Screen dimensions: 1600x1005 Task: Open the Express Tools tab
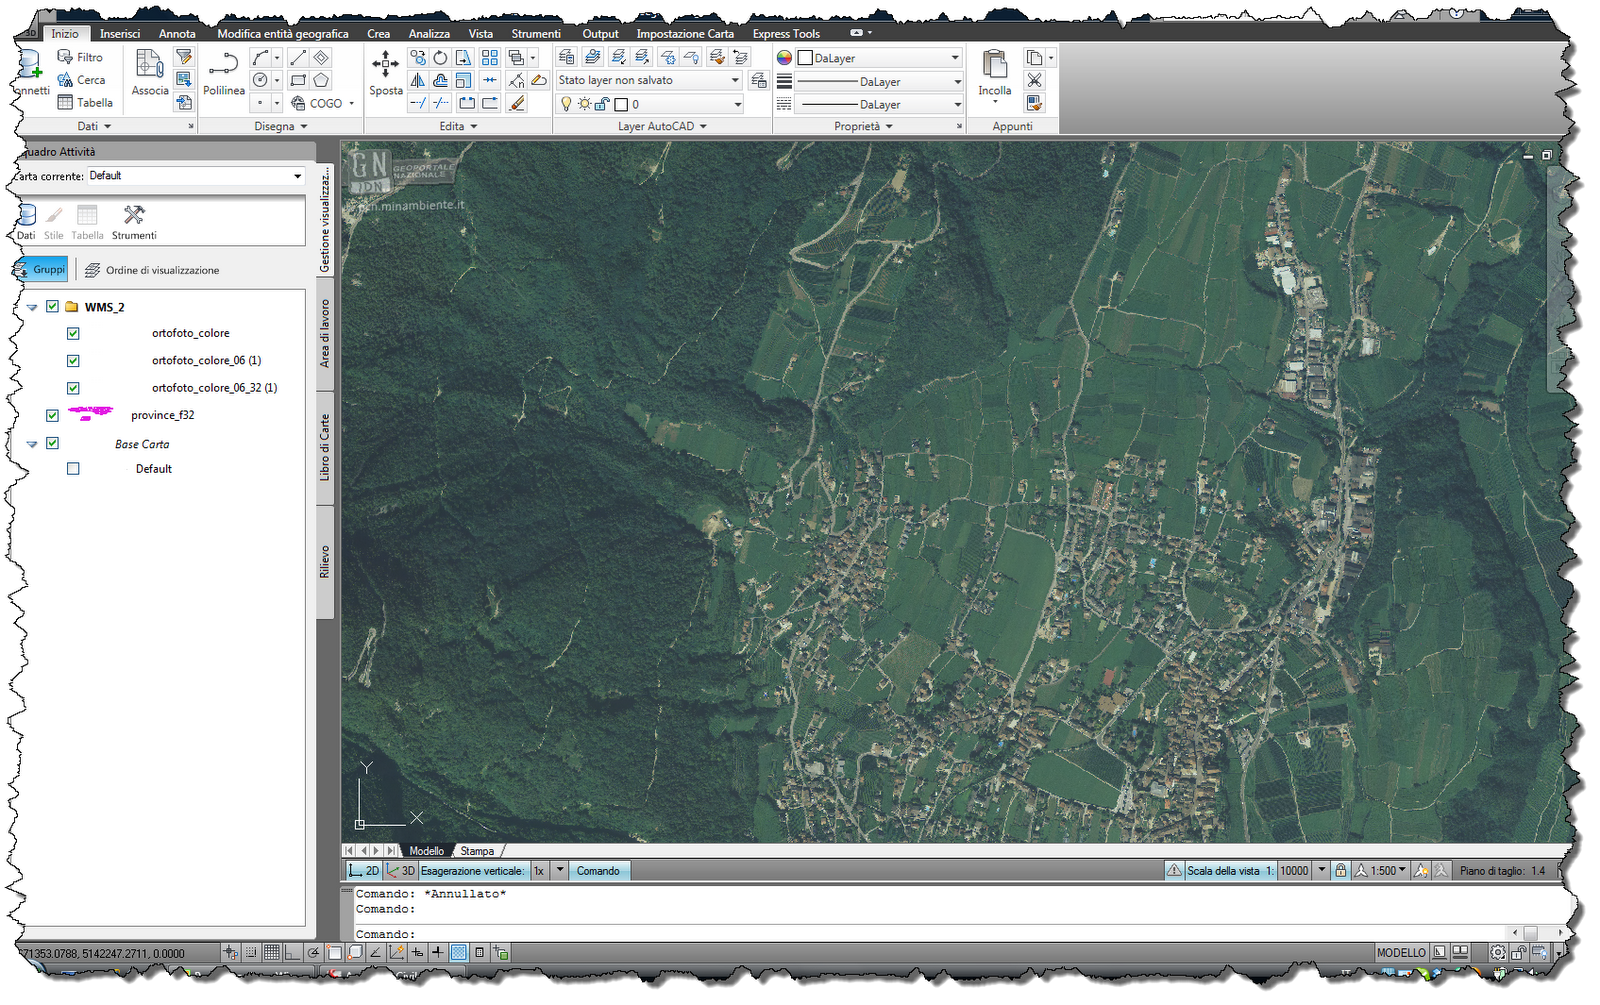[x=786, y=33]
